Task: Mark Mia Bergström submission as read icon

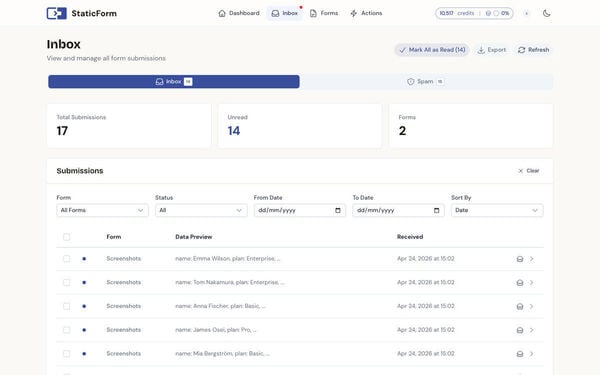Action: pyautogui.click(x=520, y=354)
